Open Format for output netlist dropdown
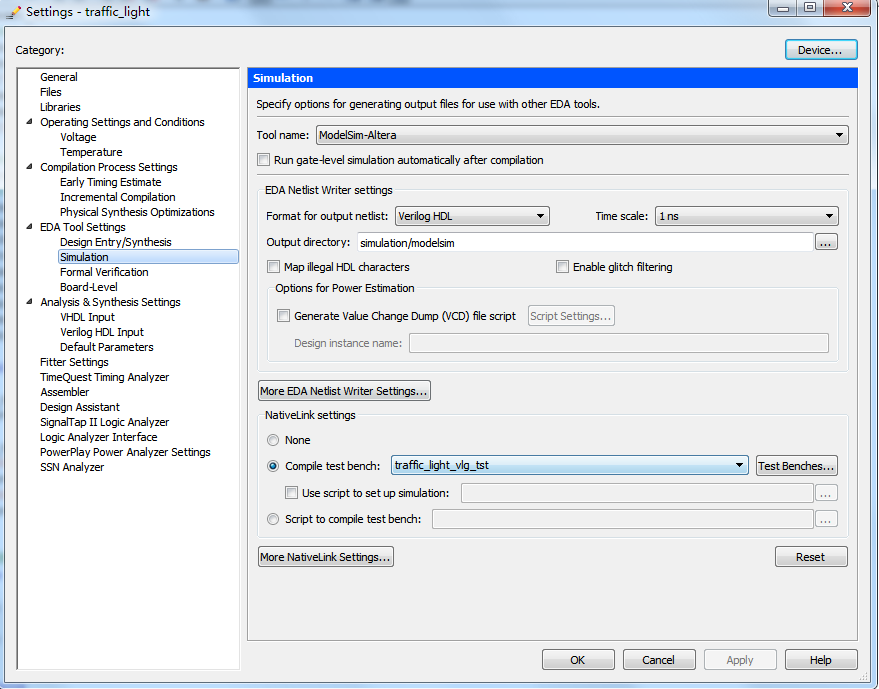This screenshot has height=689, width=879. tap(472, 216)
